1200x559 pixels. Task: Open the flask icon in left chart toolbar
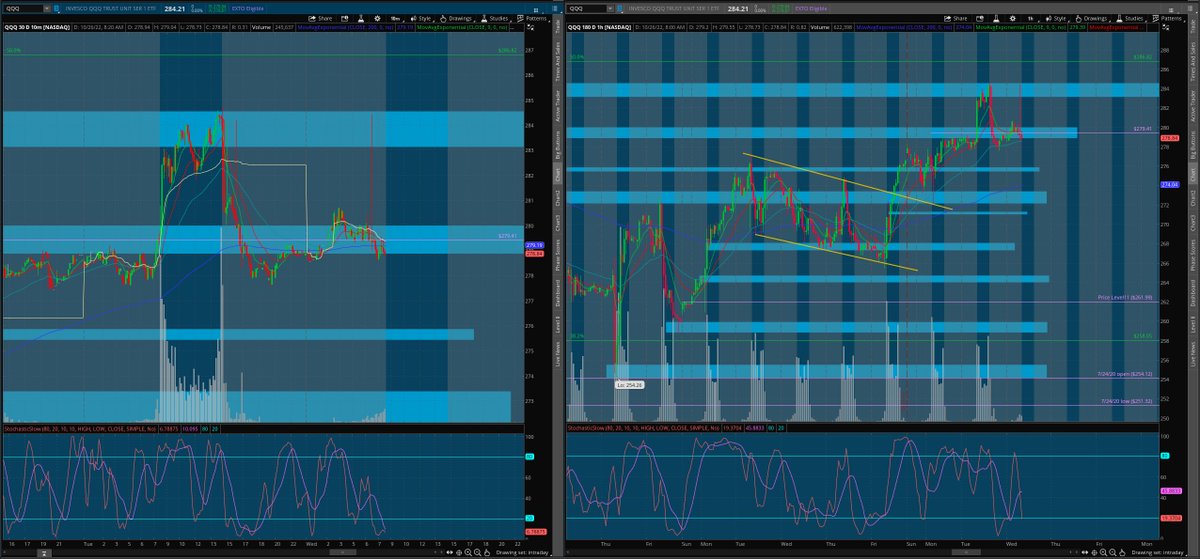point(361,18)
